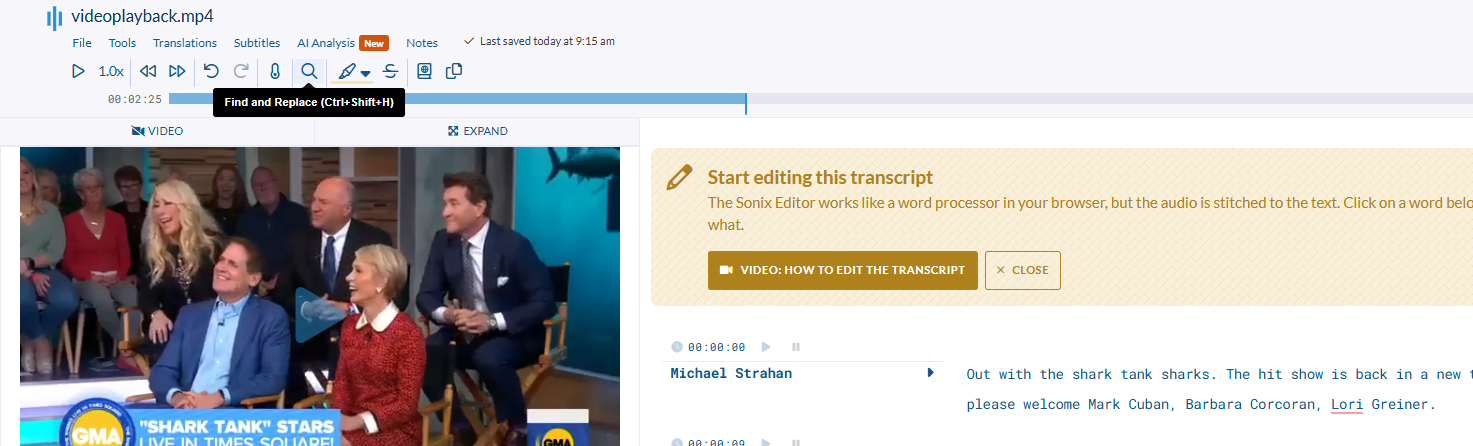Viewport: 1473px width, 446px height.
Task: Click the underlined word 'Lori' in transcript
Action: [1349, 405]
